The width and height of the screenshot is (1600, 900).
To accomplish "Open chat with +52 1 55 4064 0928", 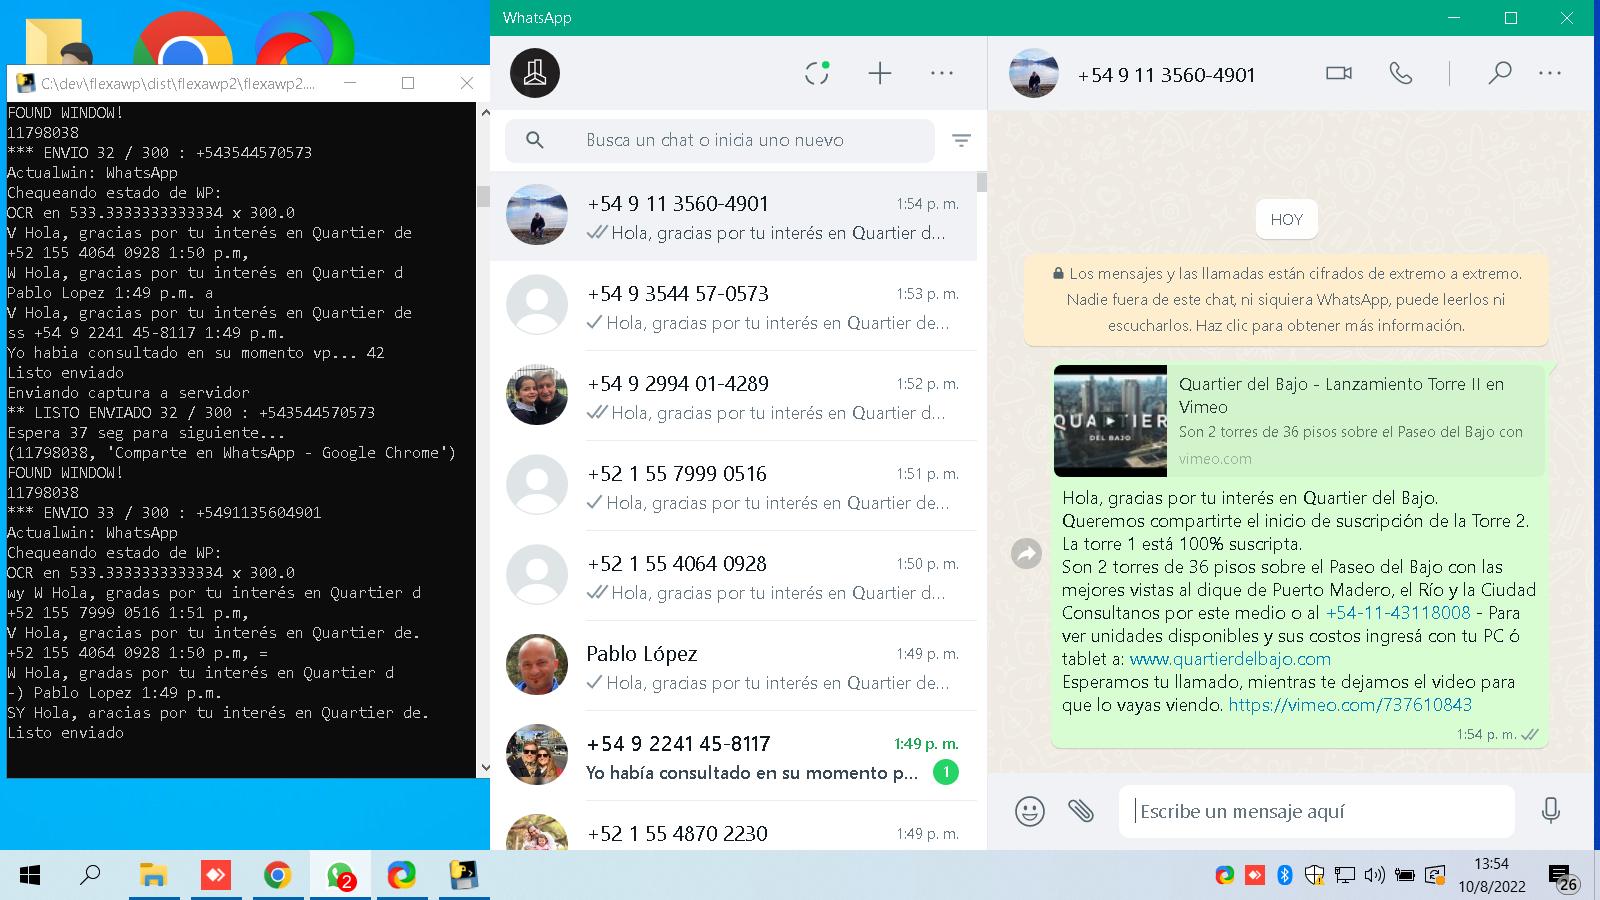I will click(733, 576).
